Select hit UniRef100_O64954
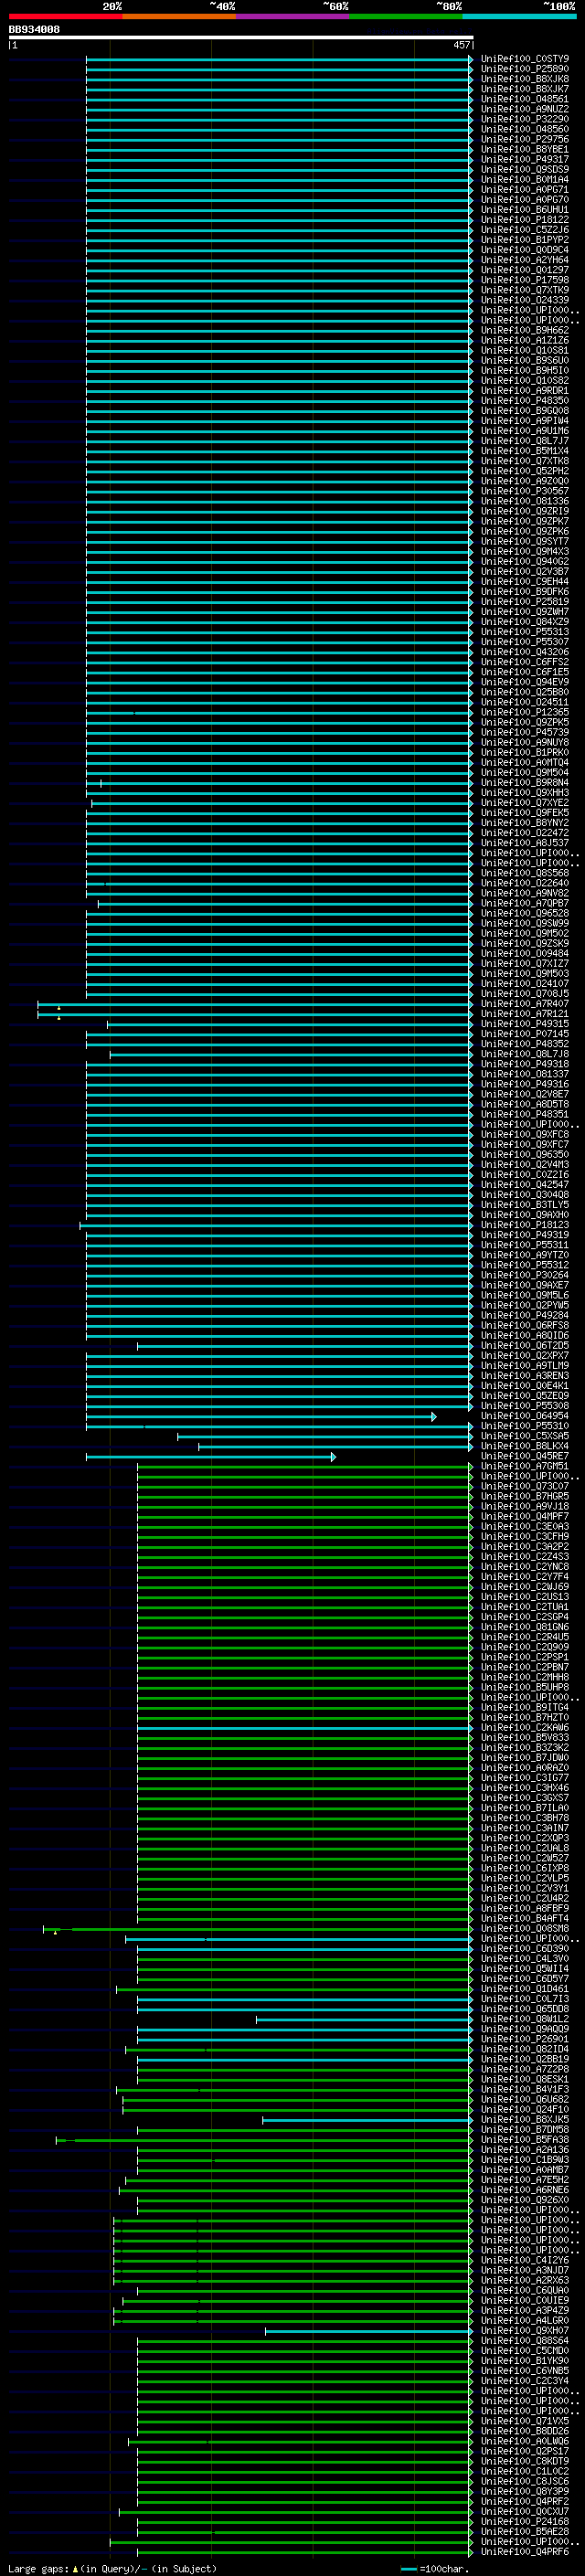585x2576 pixels. (x=525, y=1416)
